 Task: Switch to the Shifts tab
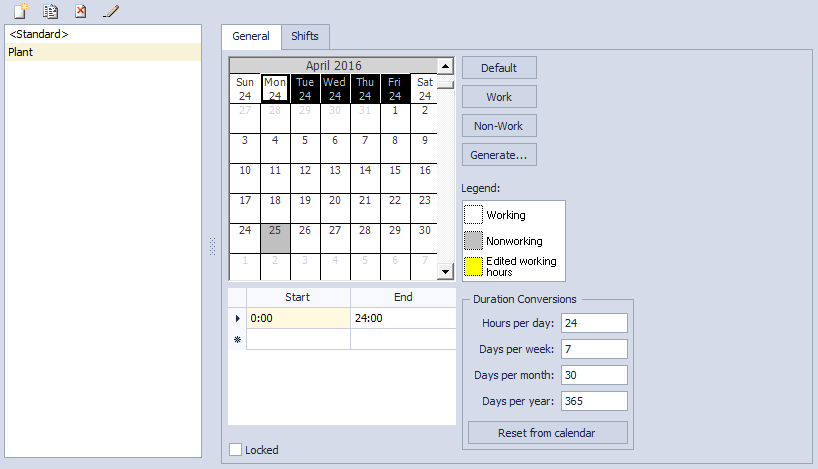[305, 37]
